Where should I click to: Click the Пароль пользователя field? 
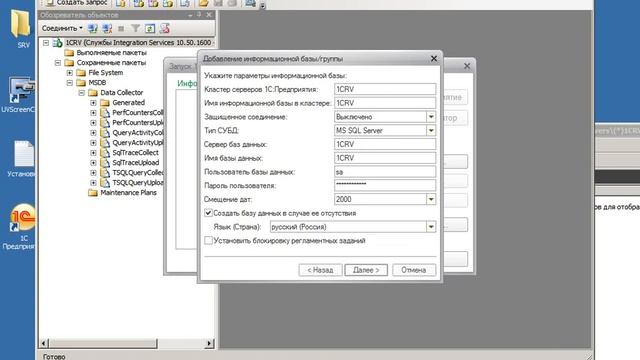[x=385, y=185]
